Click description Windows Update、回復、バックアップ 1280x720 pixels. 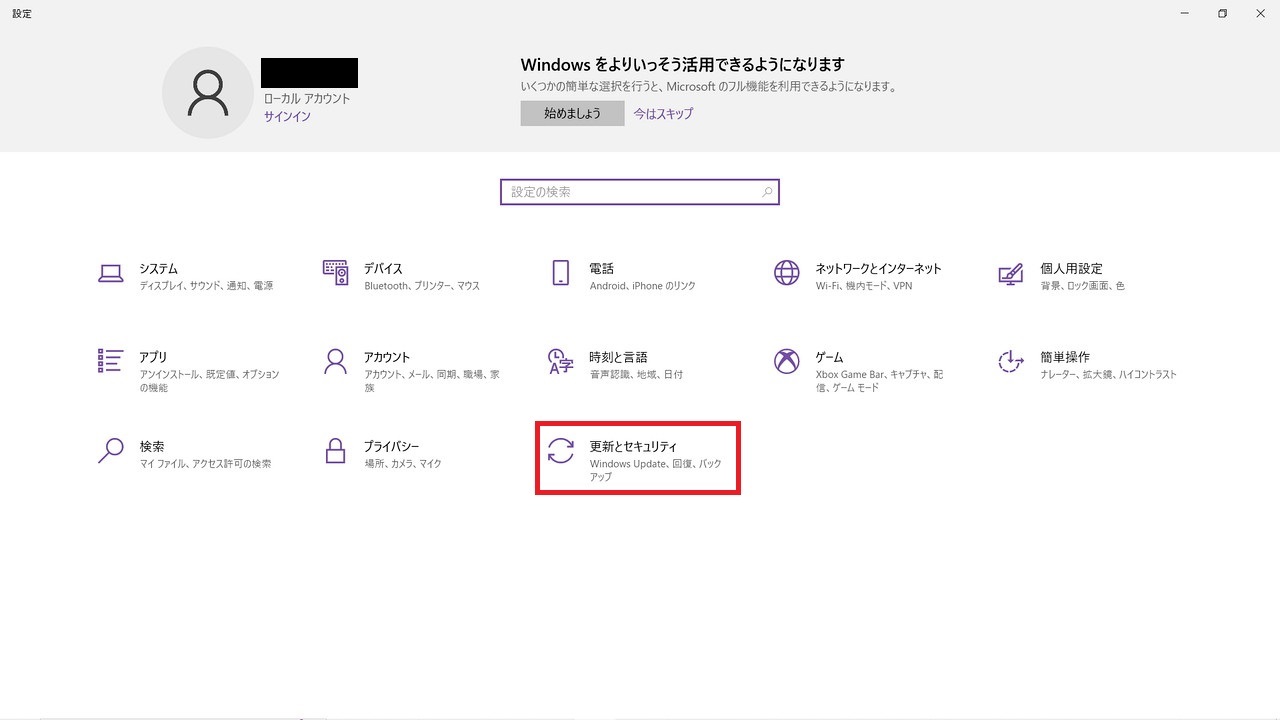coord(655,470)
